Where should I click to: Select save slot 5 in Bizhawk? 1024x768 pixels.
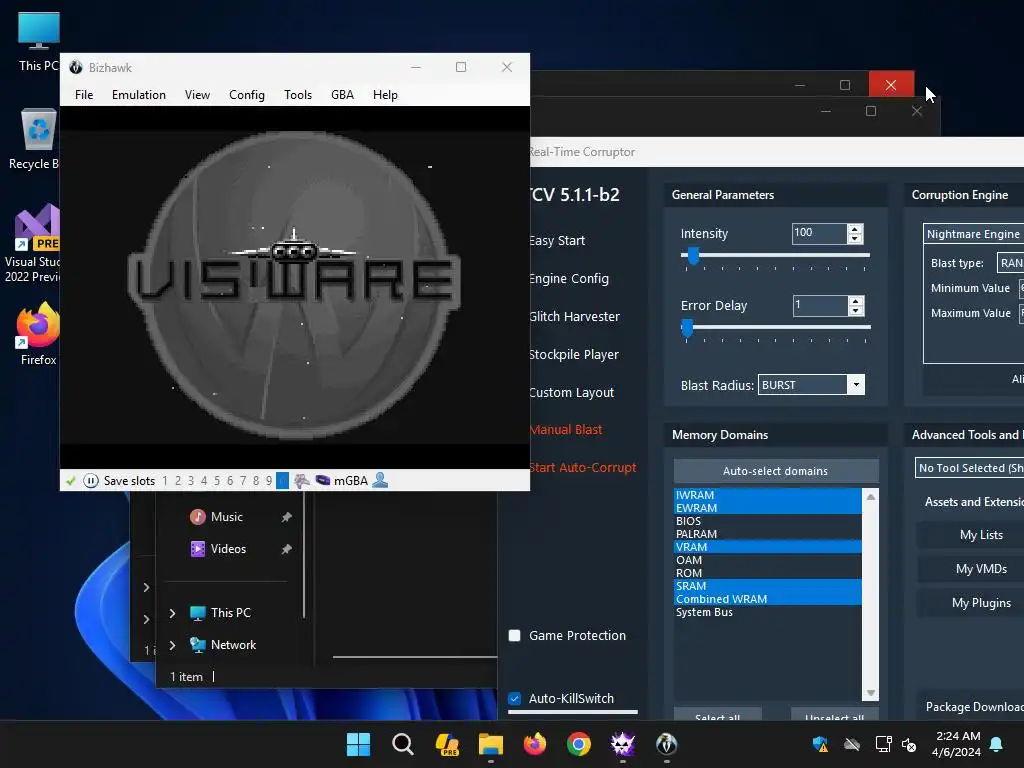[217, 481]
